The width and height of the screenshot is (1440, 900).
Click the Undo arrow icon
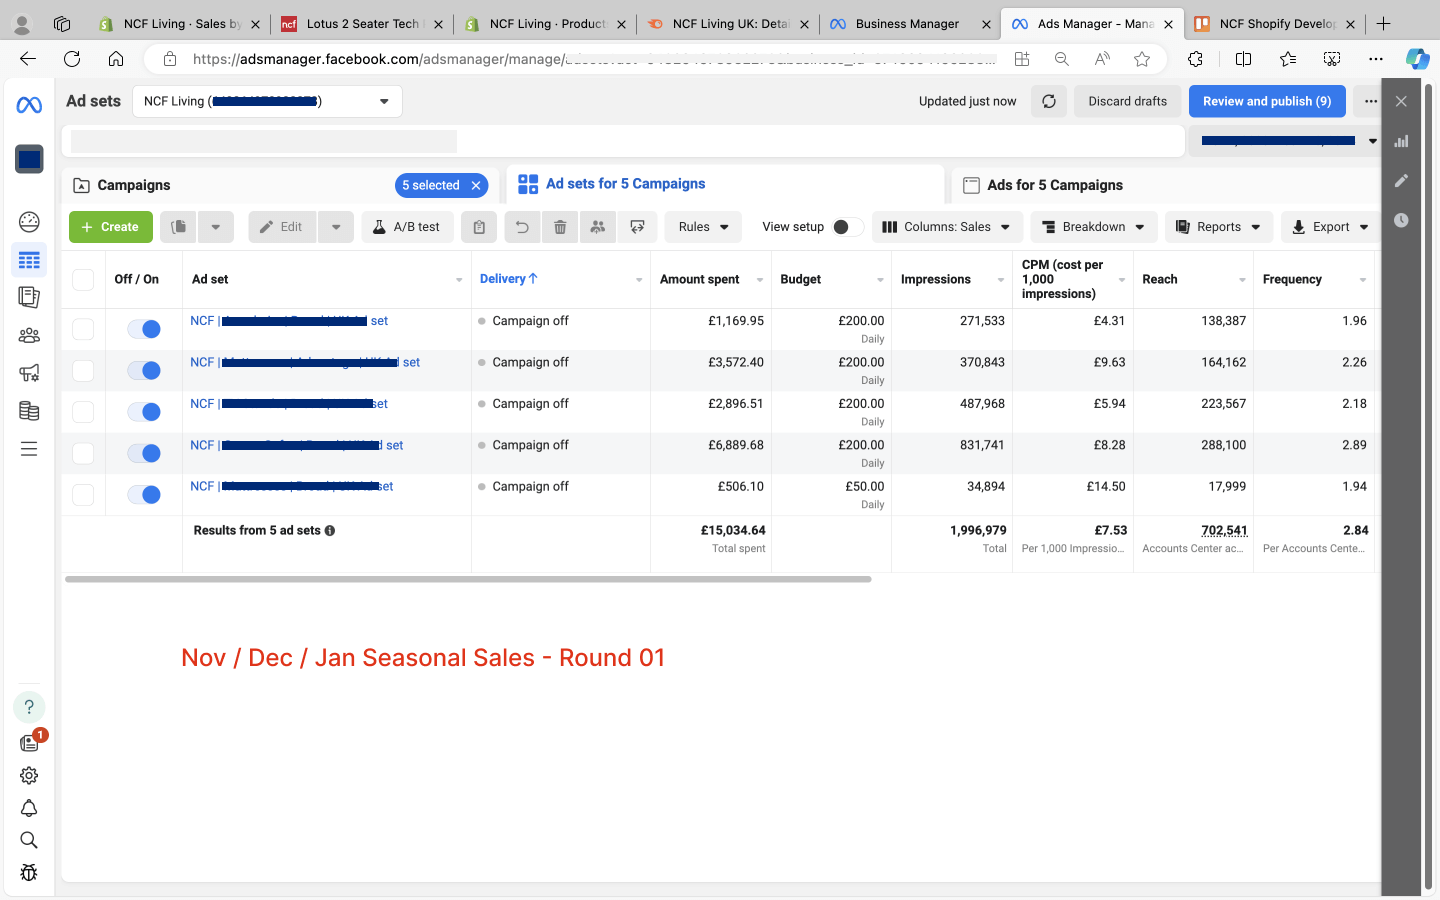[522, 227]
